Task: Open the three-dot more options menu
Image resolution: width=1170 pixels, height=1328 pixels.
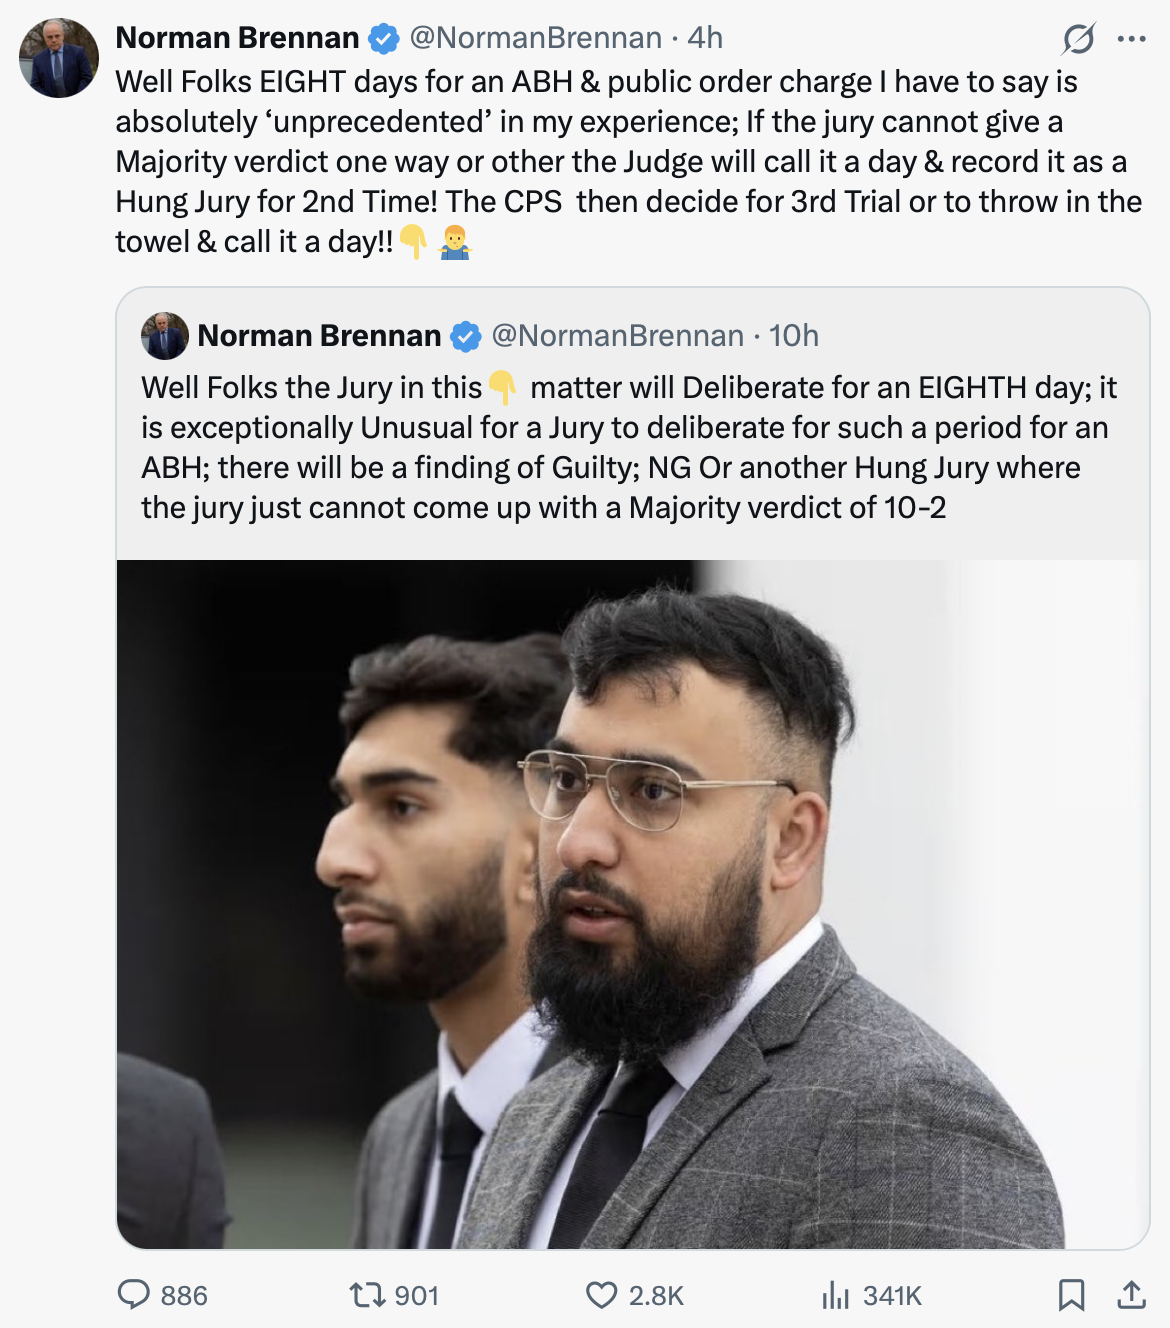Action: pos(1132,39)
